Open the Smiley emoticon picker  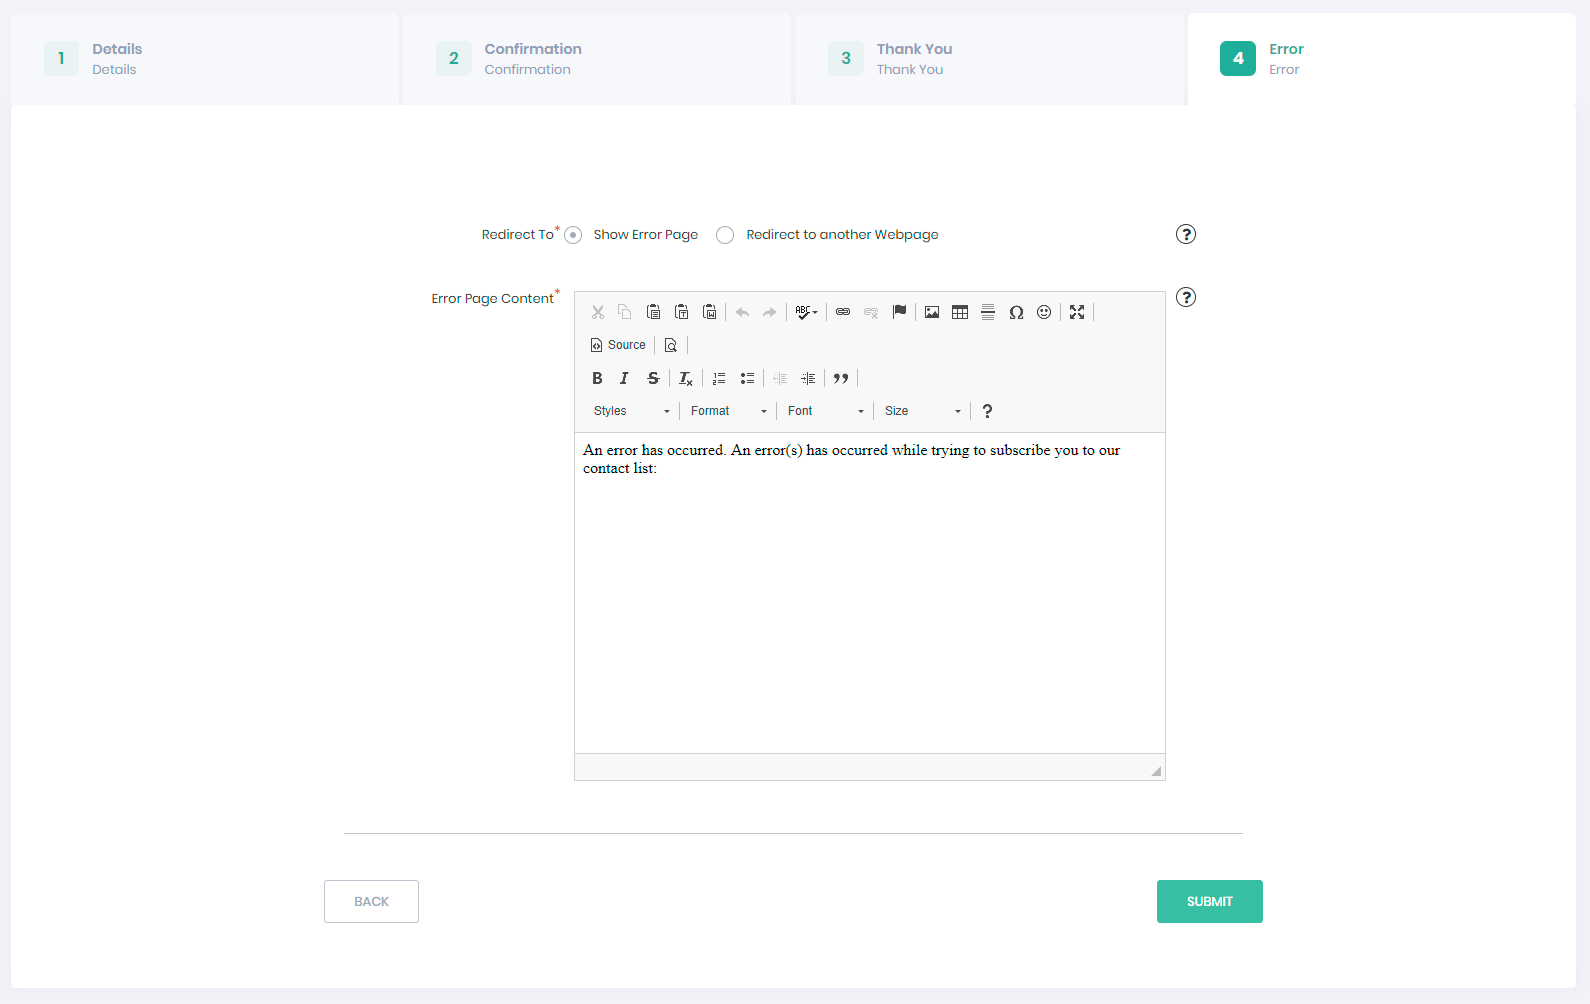tap(1044, 312)
